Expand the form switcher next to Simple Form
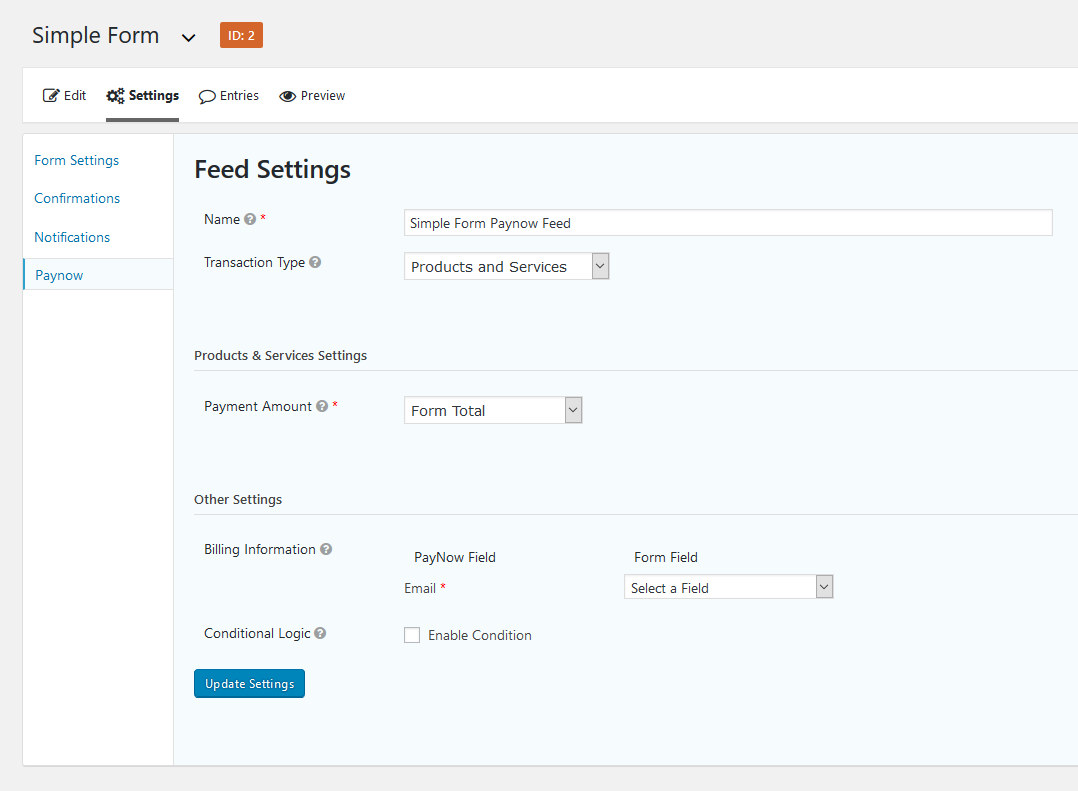This screenshot has width=1078, height=791. click(188, 36)
